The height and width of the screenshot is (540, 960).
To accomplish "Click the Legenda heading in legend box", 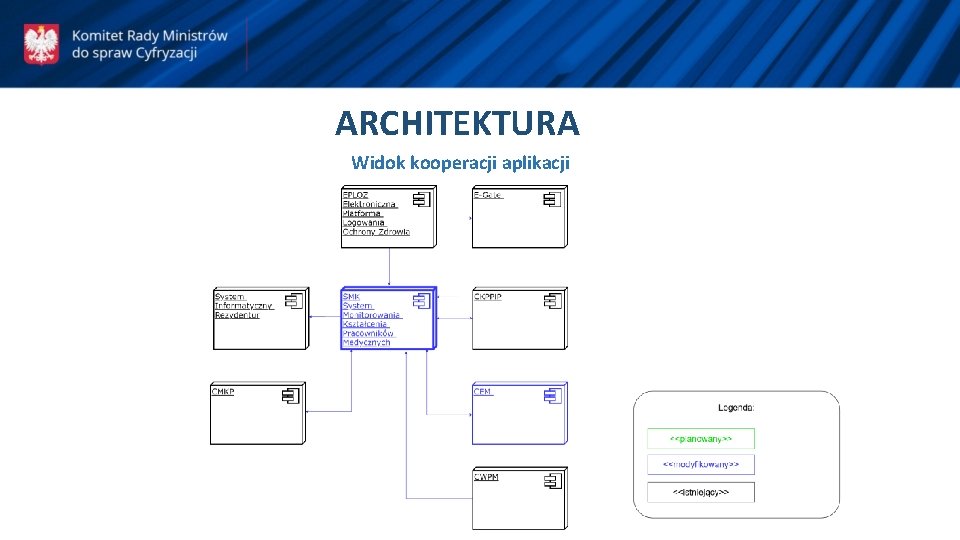I will click(736, 408).
